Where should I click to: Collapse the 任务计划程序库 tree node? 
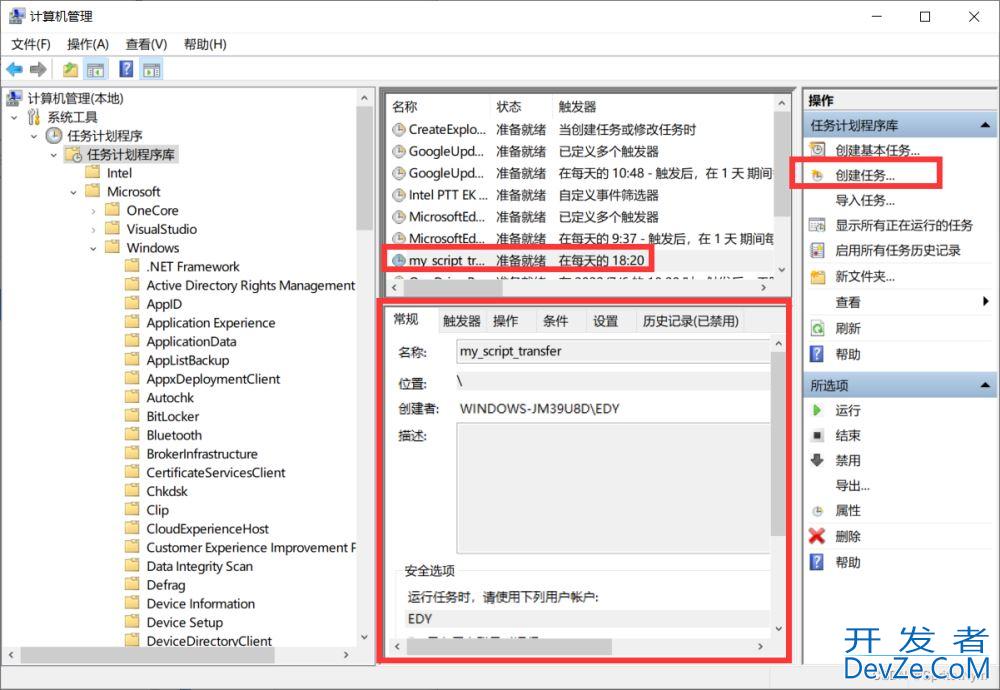tap(54, 154)
